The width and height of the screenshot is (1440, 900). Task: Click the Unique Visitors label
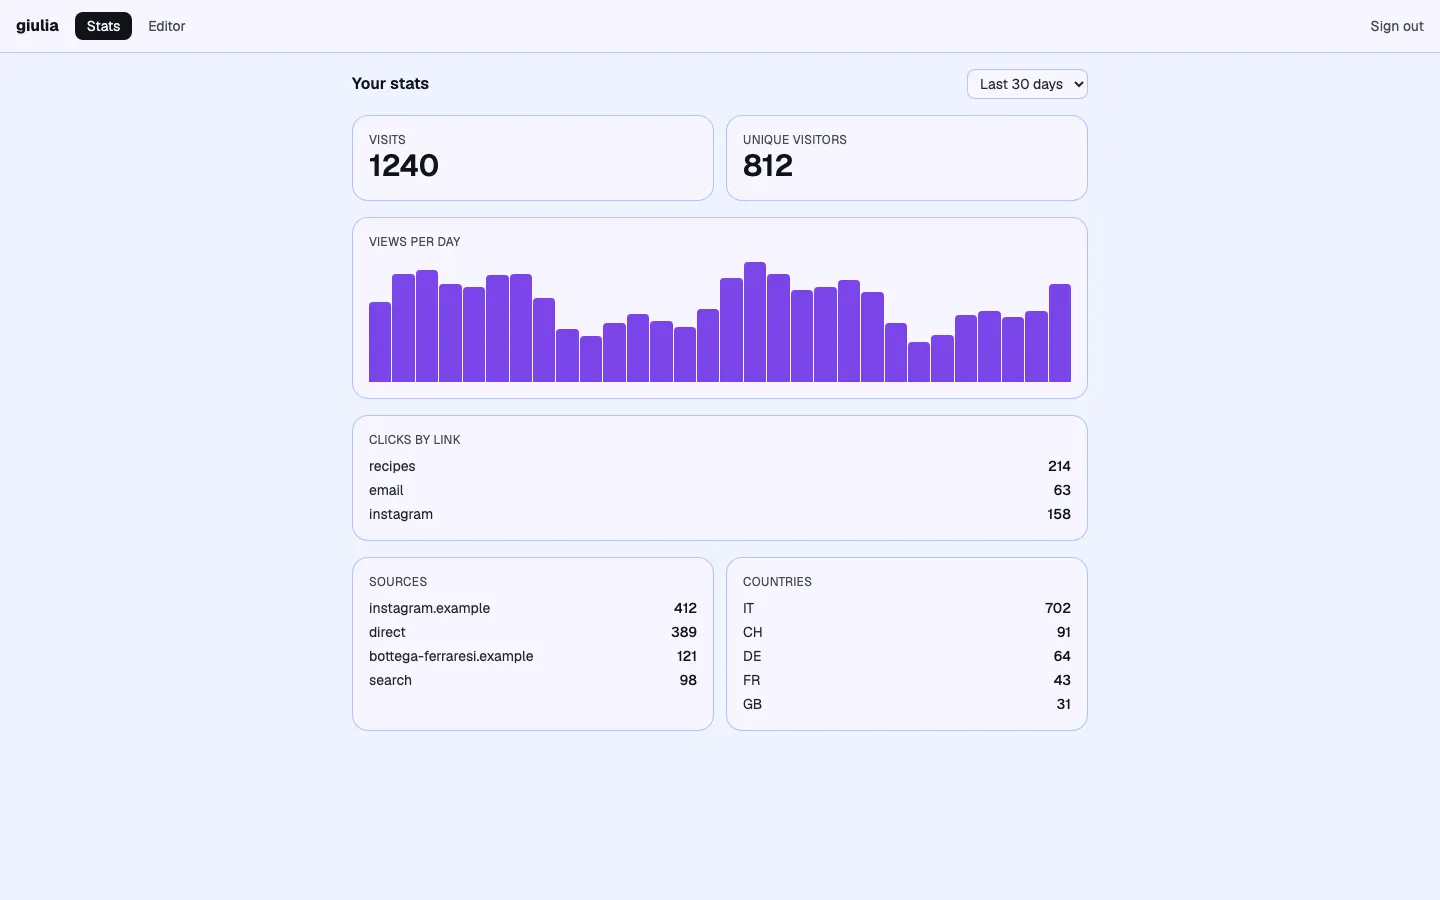pos(795,140)
